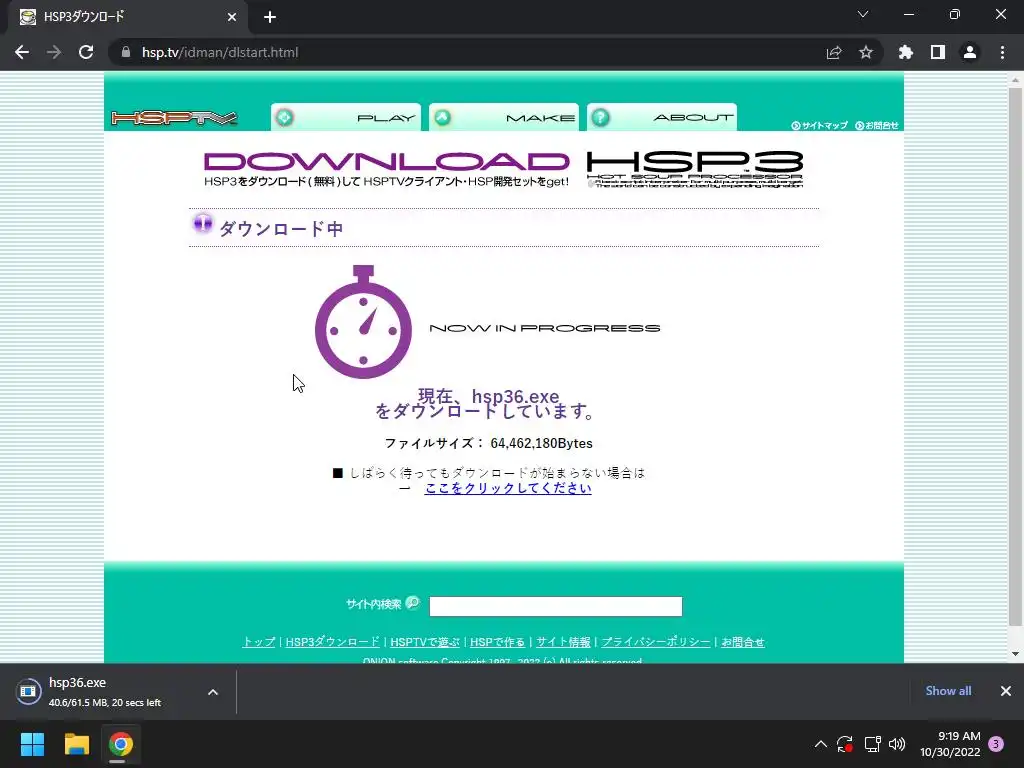Click the forward navigation arrow
Viewport: 1024px width, 768px height.
(x=54, y=52)
